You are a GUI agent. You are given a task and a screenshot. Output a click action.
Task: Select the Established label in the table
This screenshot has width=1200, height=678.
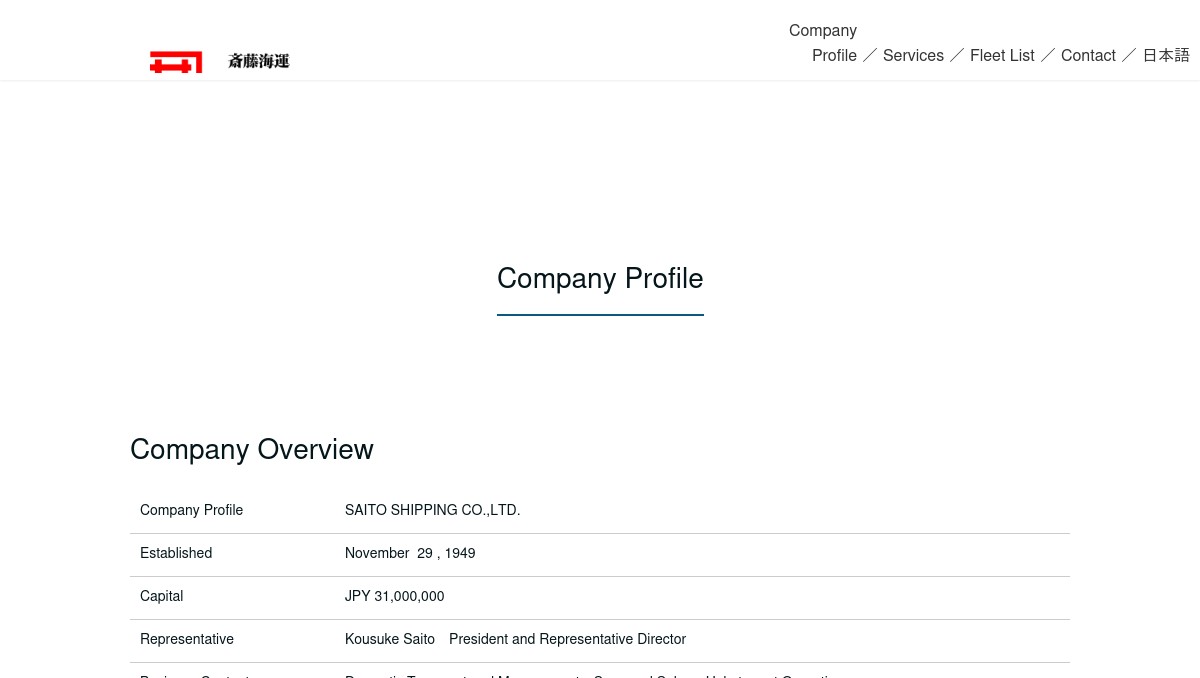176,553
